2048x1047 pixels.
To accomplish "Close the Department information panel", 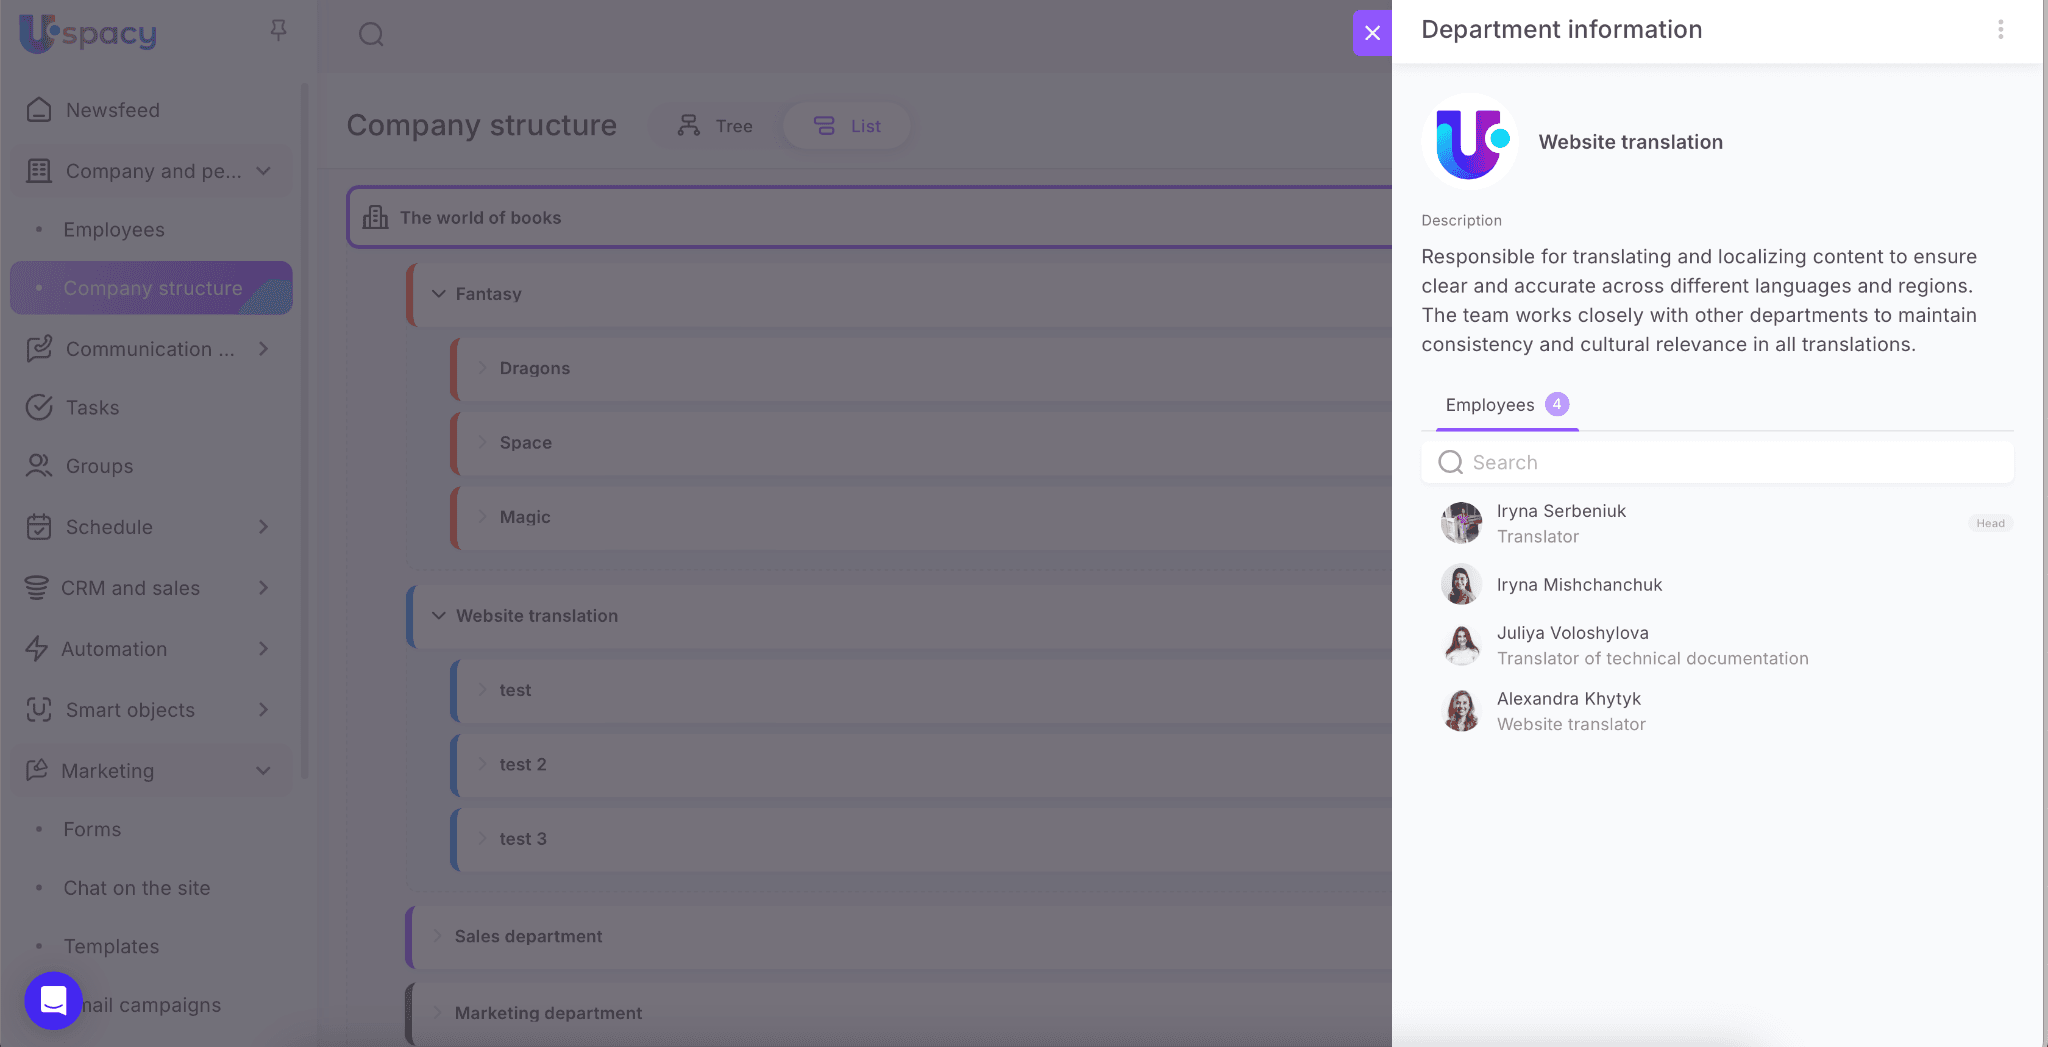I will (x=1372, y=33).
